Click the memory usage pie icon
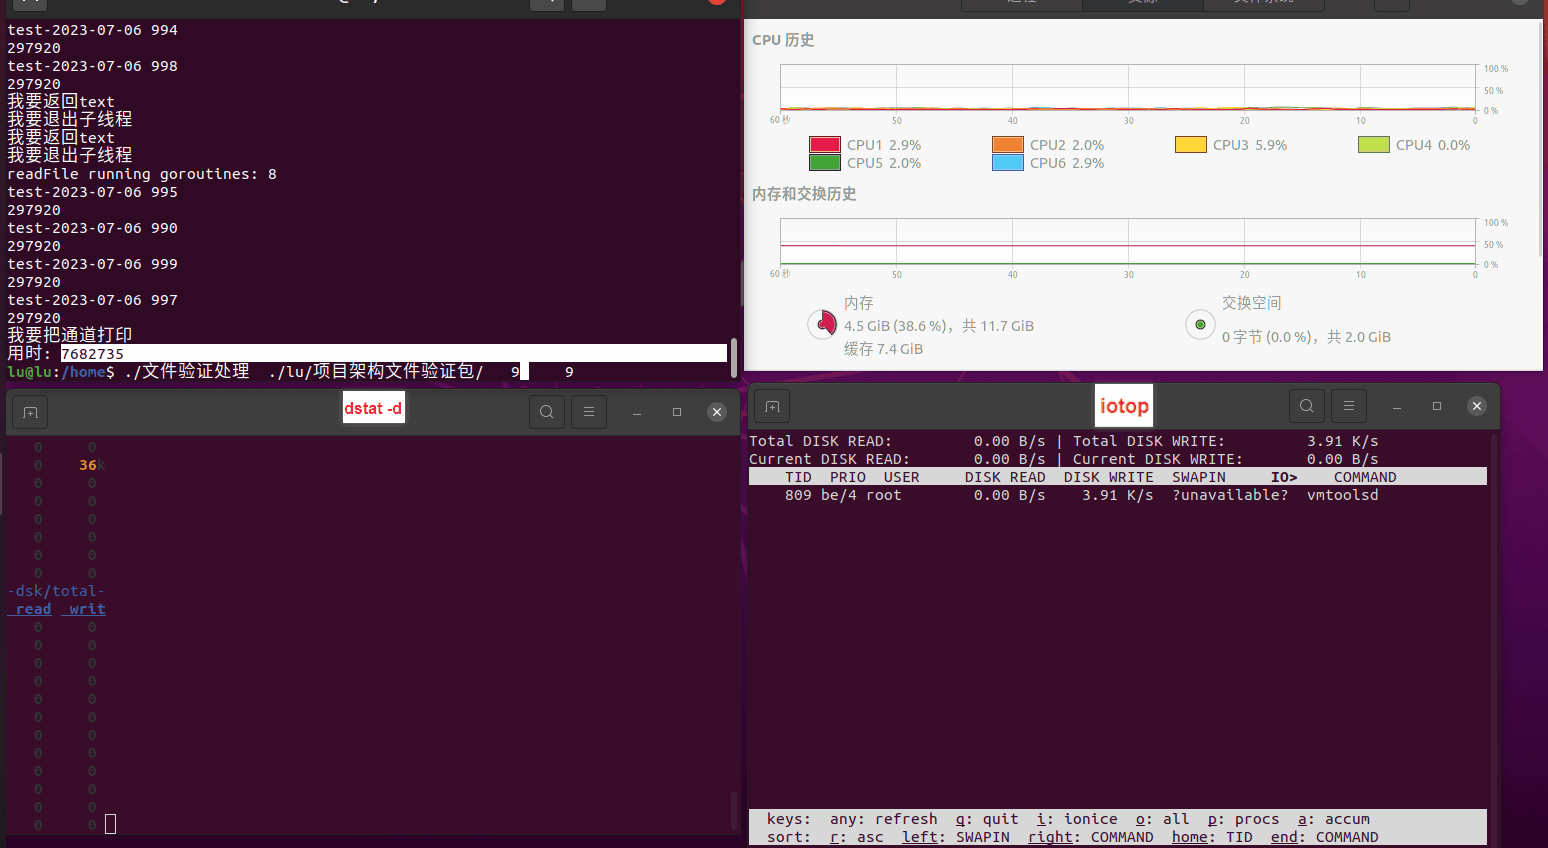The width and height of the screenshot is (1548, 848). coord(822,324)
